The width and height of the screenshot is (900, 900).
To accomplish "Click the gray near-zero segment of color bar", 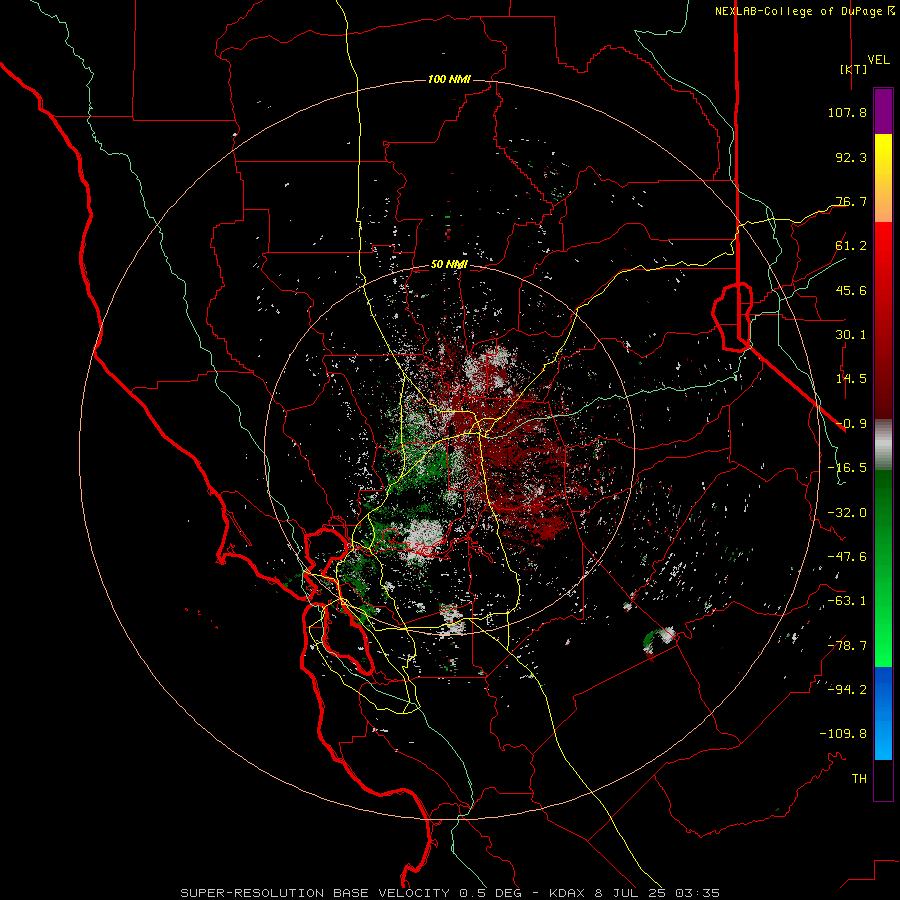I will 883,444.
